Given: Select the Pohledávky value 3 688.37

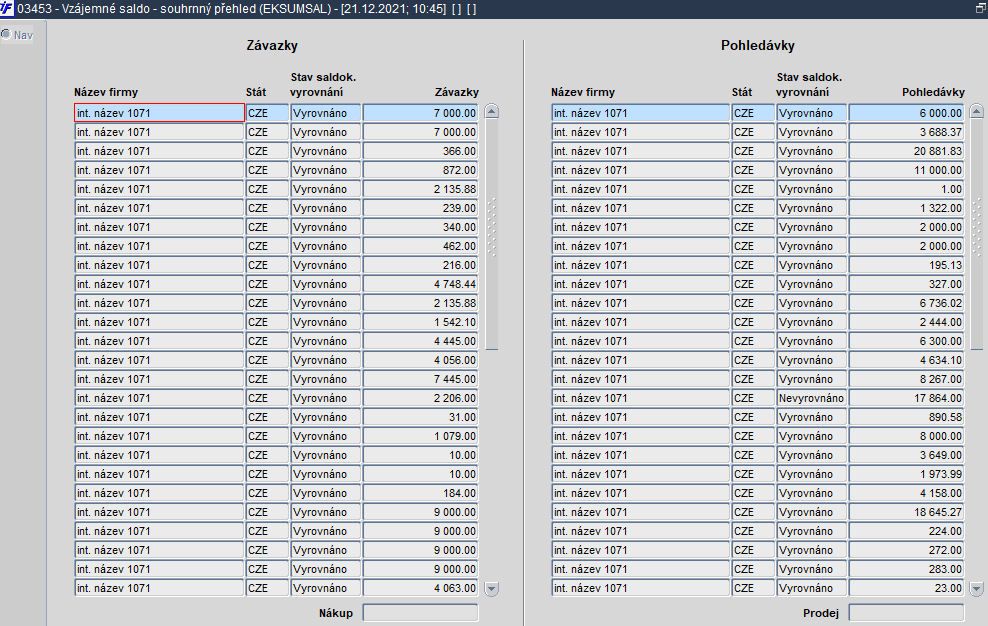Looking at the screenshot, I should click(x=906, y=132).
